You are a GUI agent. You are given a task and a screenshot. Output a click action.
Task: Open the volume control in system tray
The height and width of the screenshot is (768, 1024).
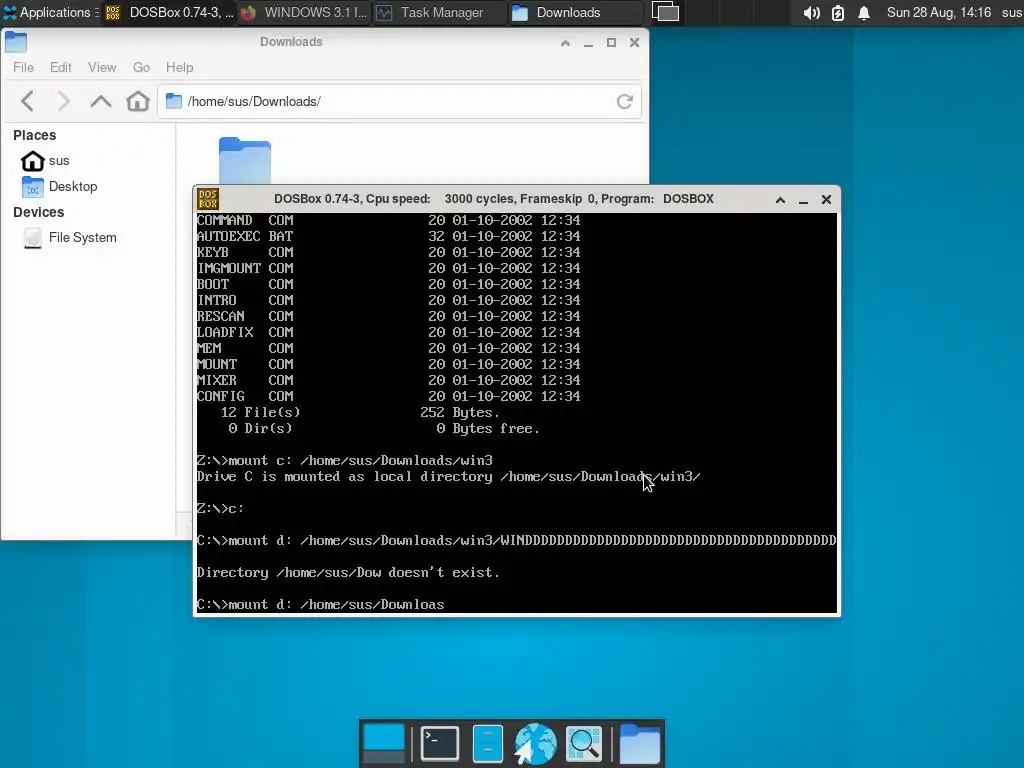pos(811,13)
